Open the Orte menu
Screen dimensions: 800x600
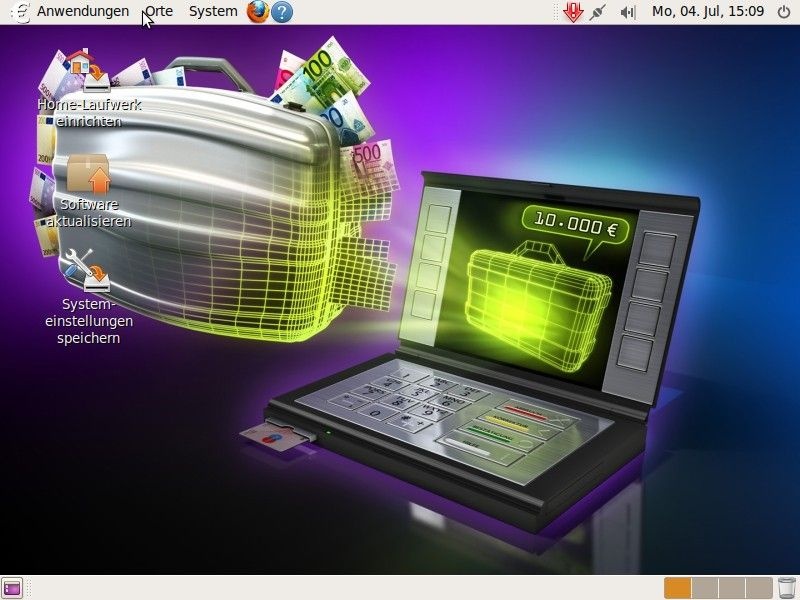click(159, 11)
